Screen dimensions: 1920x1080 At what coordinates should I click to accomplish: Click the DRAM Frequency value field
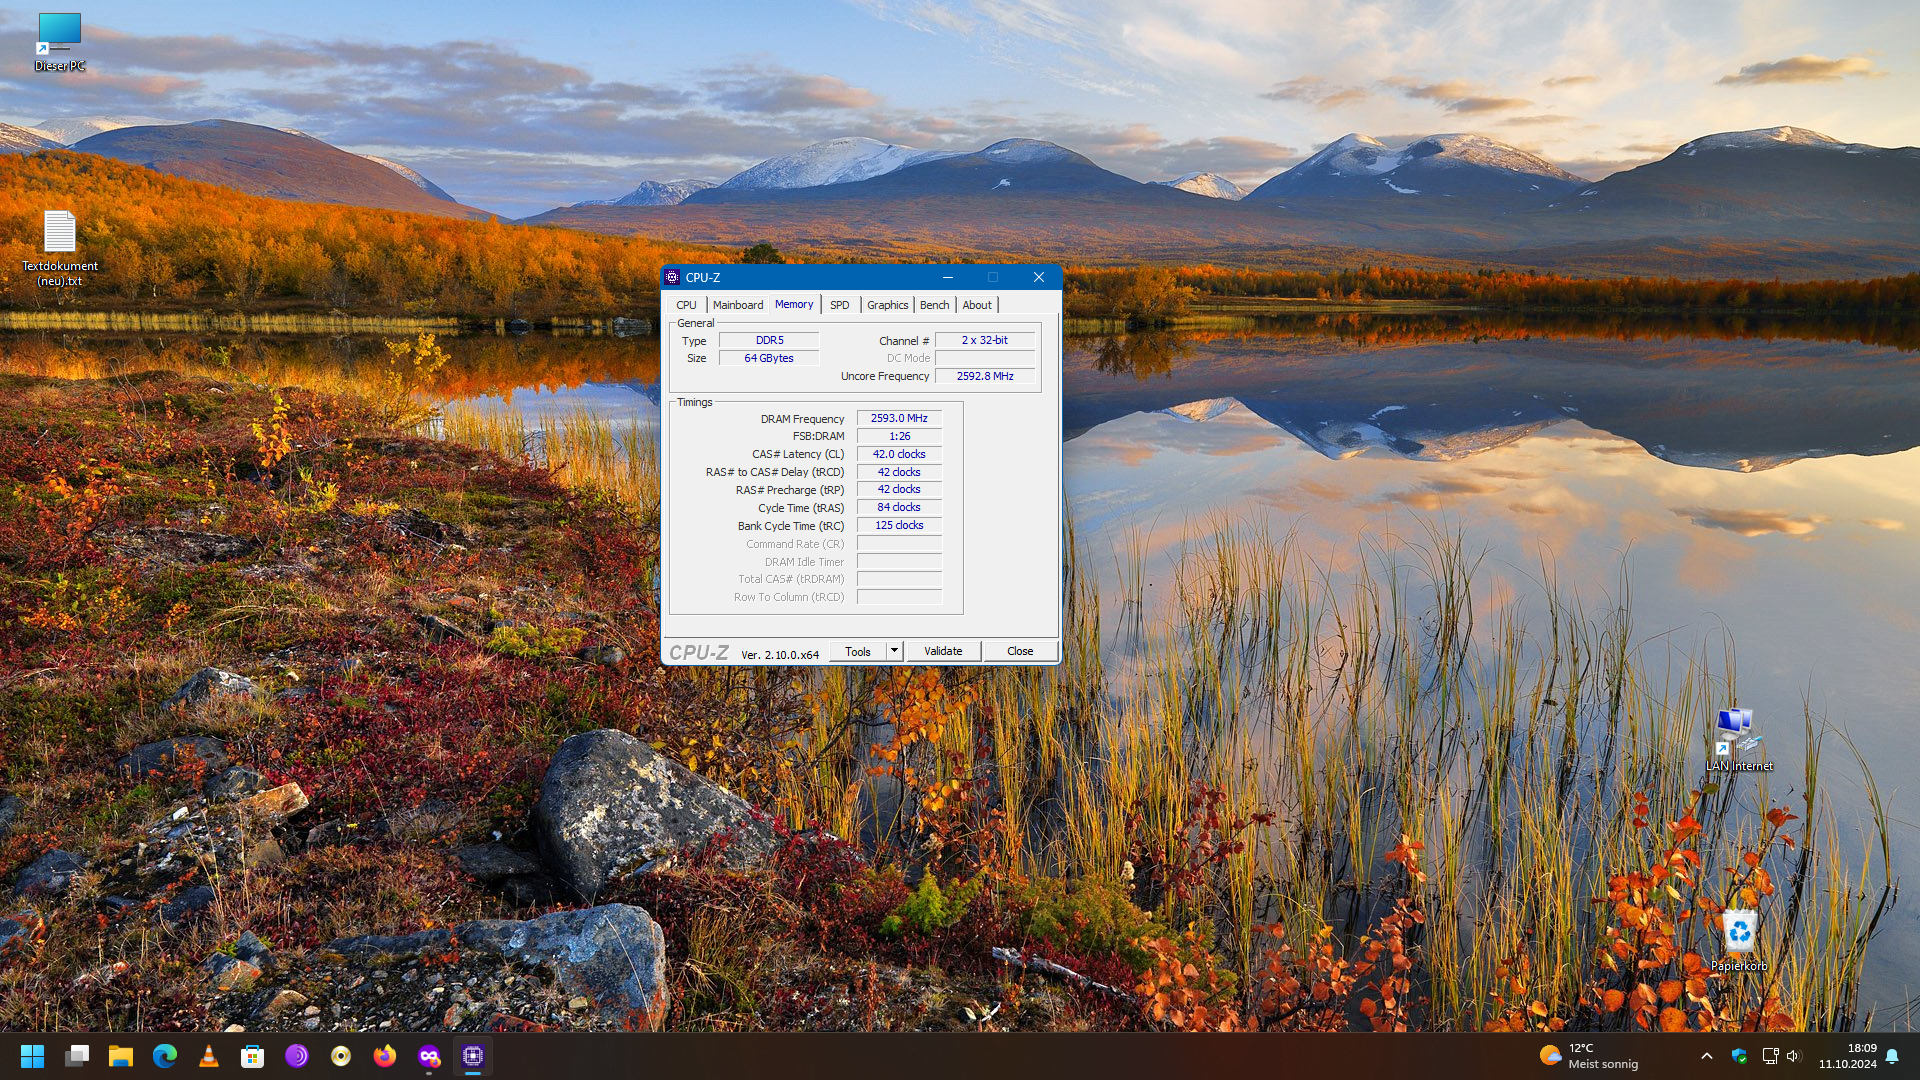899,418
